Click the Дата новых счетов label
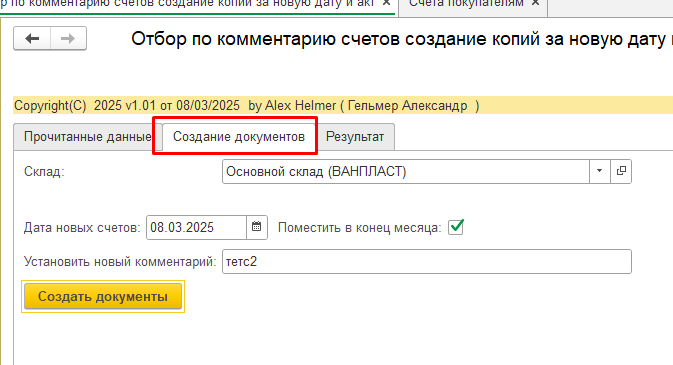Image resolution: width=673 pixels, height=365 pixels. coord(82,227)
